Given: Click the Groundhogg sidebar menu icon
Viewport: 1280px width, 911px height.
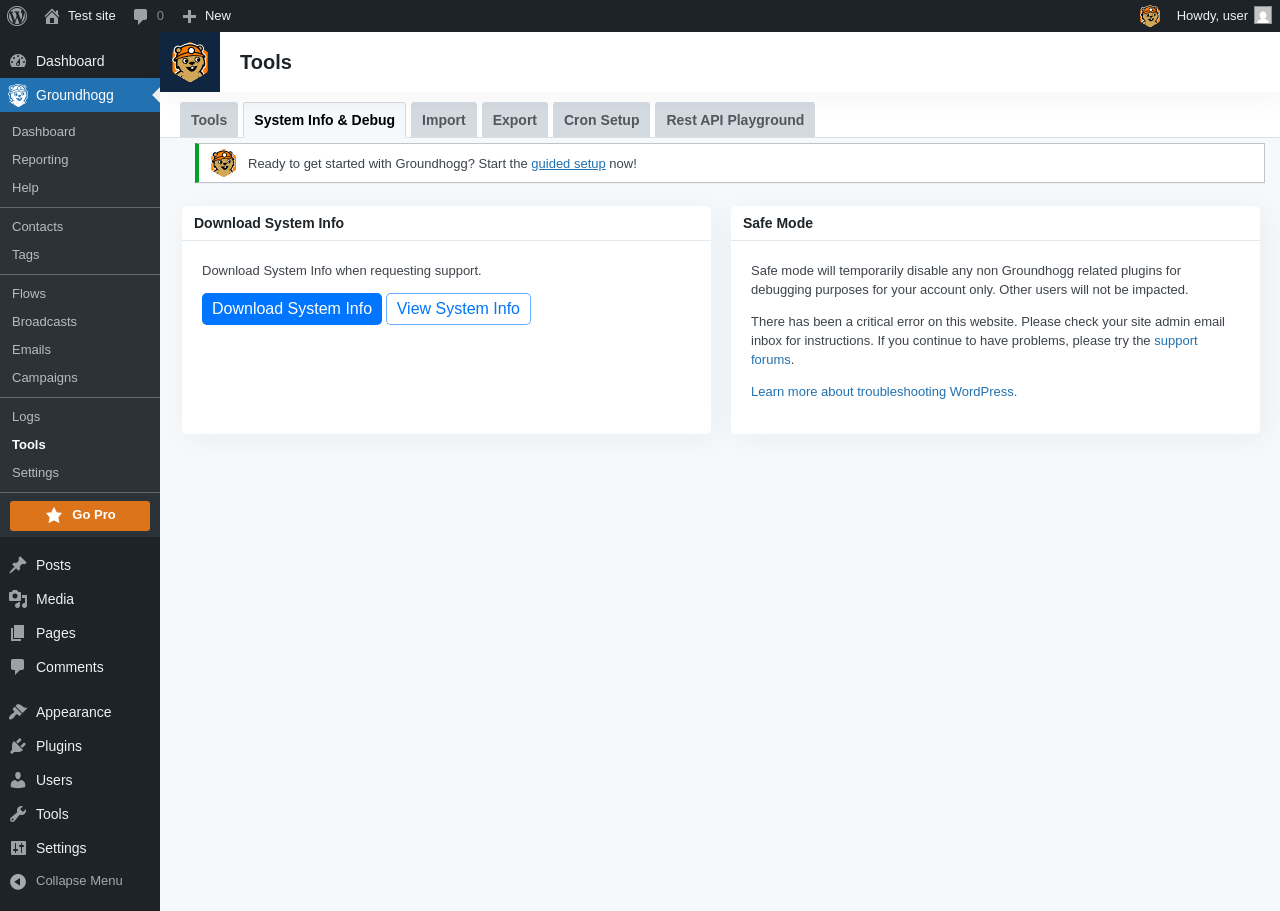Looking at the screenshot, I should click(18, 95).
